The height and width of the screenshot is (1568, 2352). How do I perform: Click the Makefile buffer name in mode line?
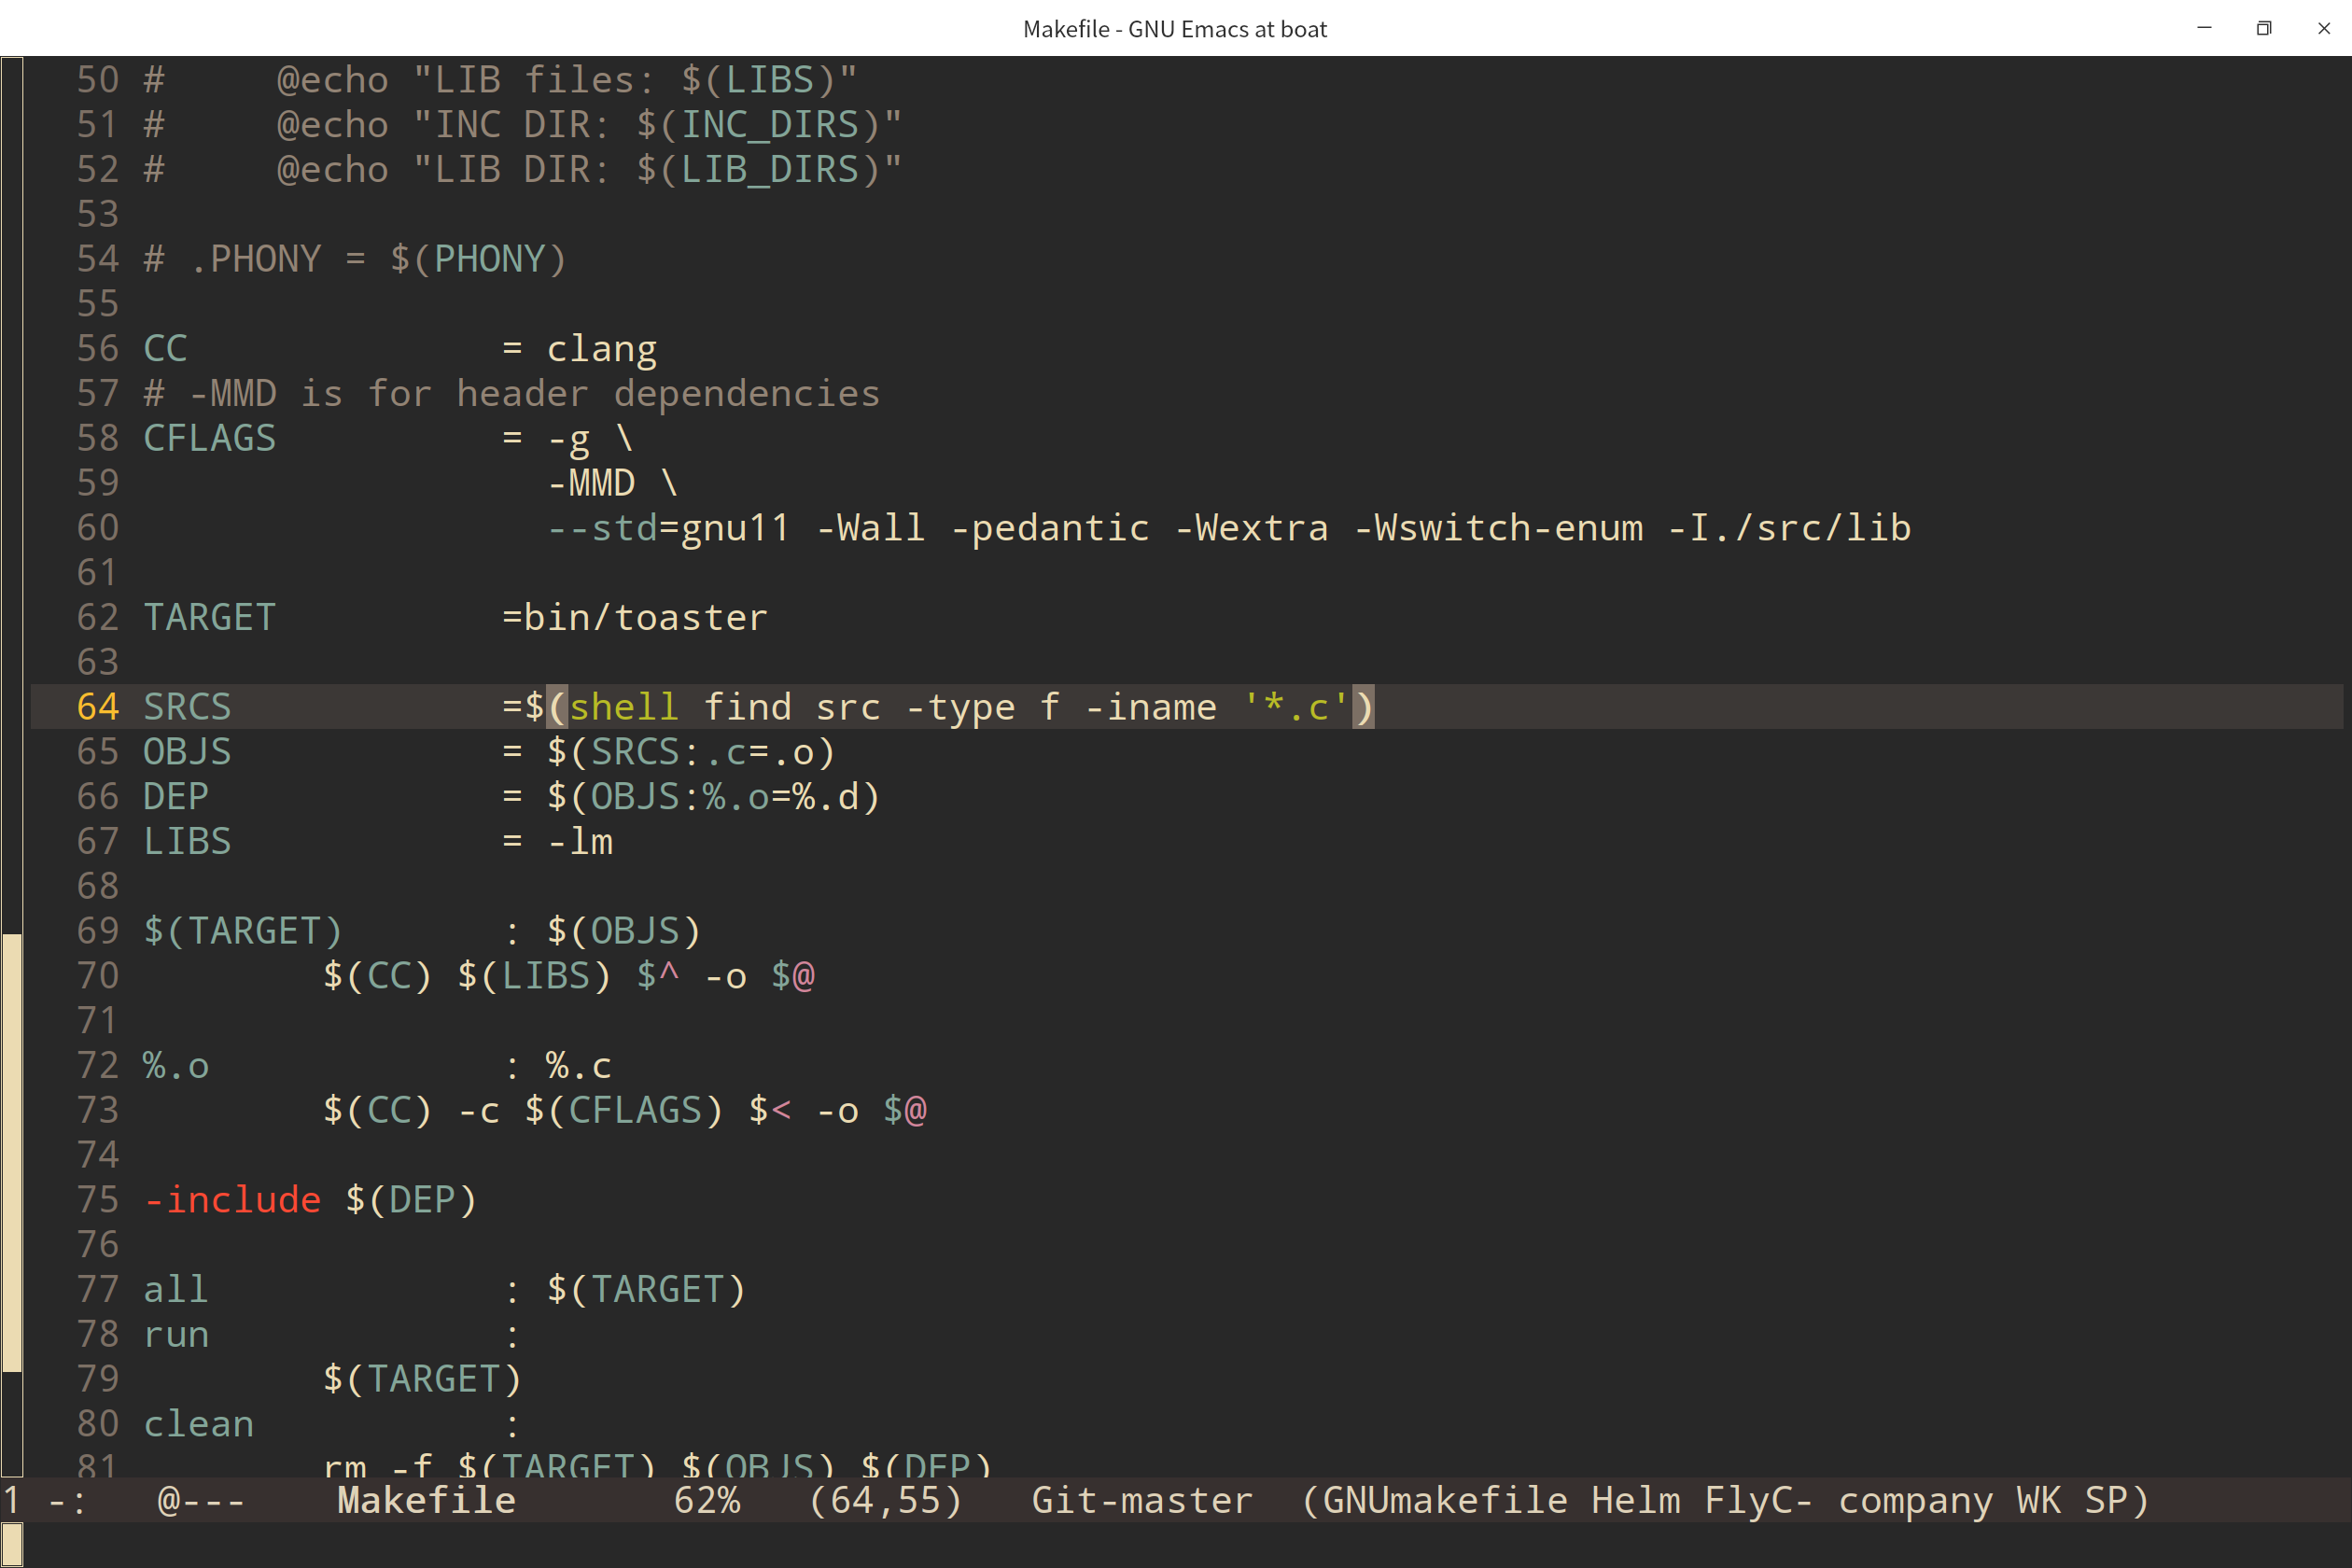pos(426,1500)
